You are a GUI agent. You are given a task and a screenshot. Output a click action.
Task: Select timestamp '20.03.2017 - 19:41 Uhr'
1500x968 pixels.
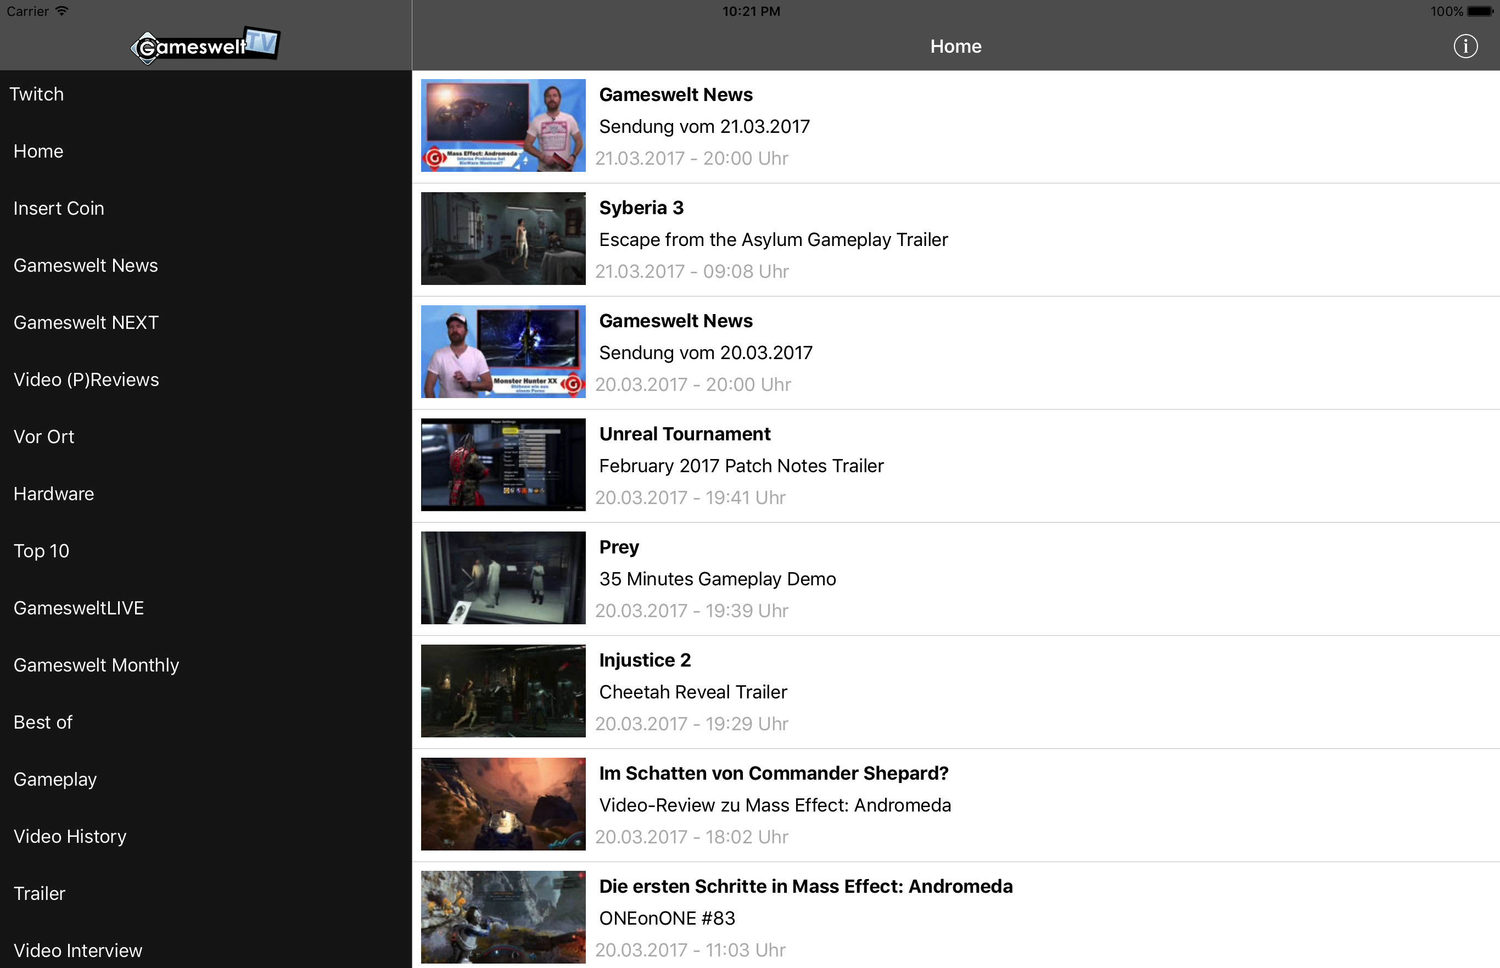pos(690,497)
